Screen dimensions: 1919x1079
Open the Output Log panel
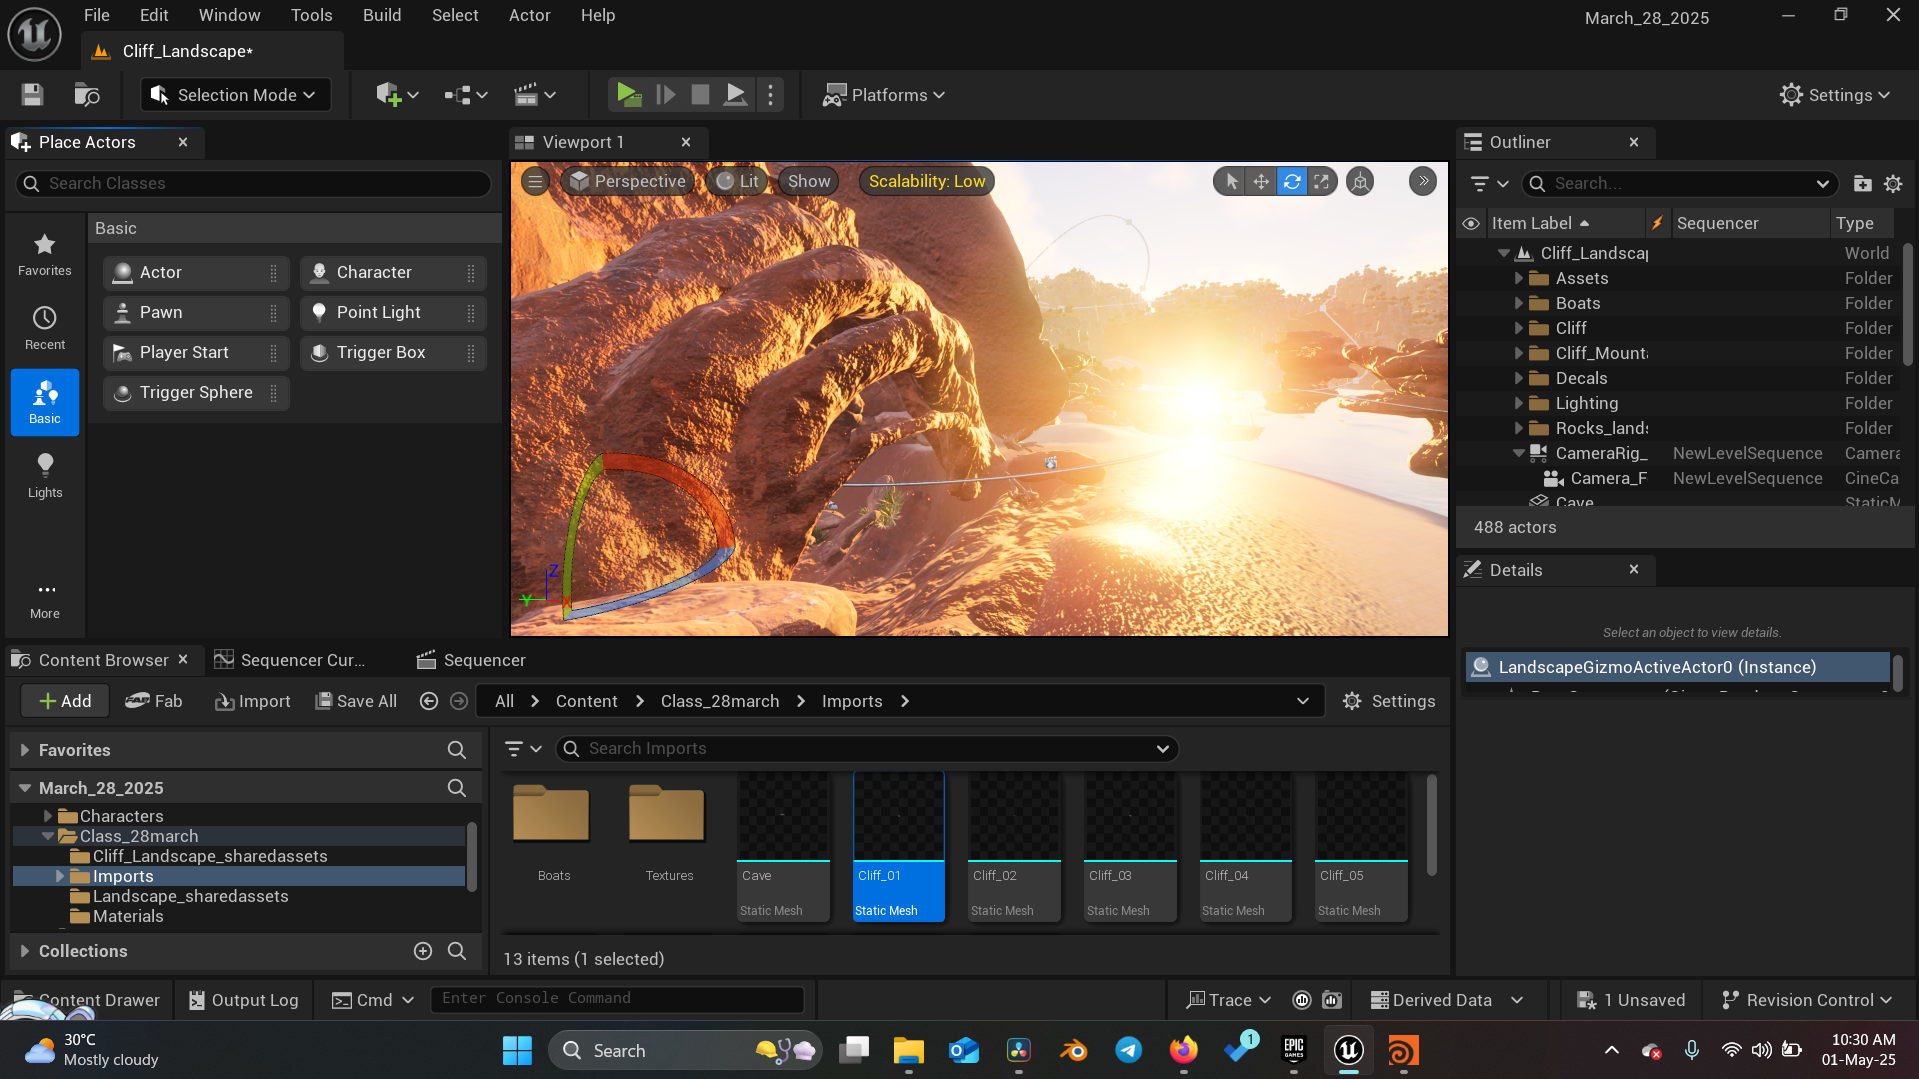coord(244,1000)
